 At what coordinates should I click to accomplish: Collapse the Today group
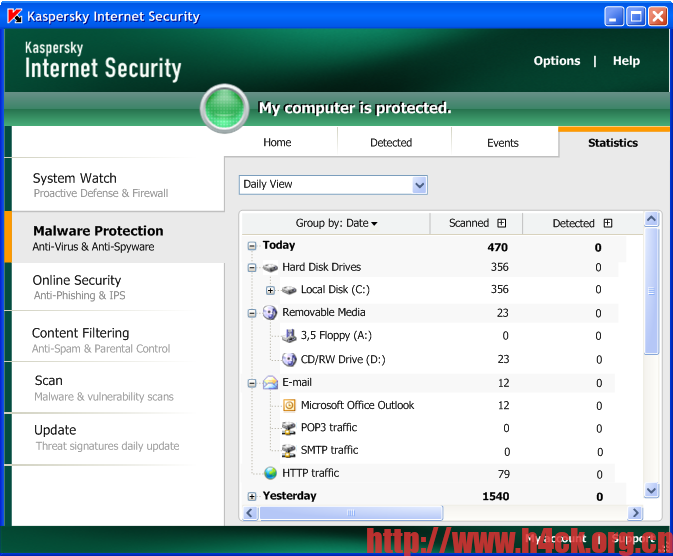(252, 246)
